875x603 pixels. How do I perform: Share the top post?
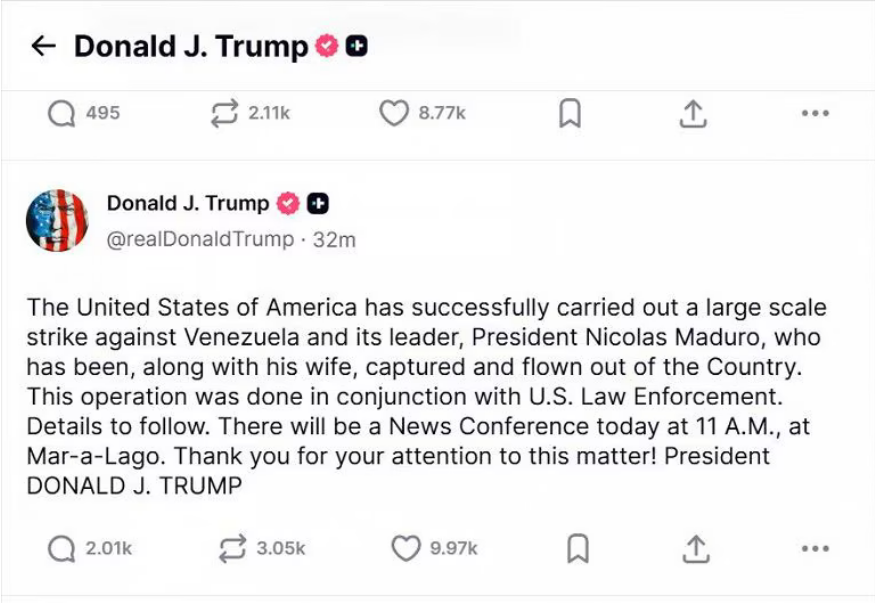(693, 115)
